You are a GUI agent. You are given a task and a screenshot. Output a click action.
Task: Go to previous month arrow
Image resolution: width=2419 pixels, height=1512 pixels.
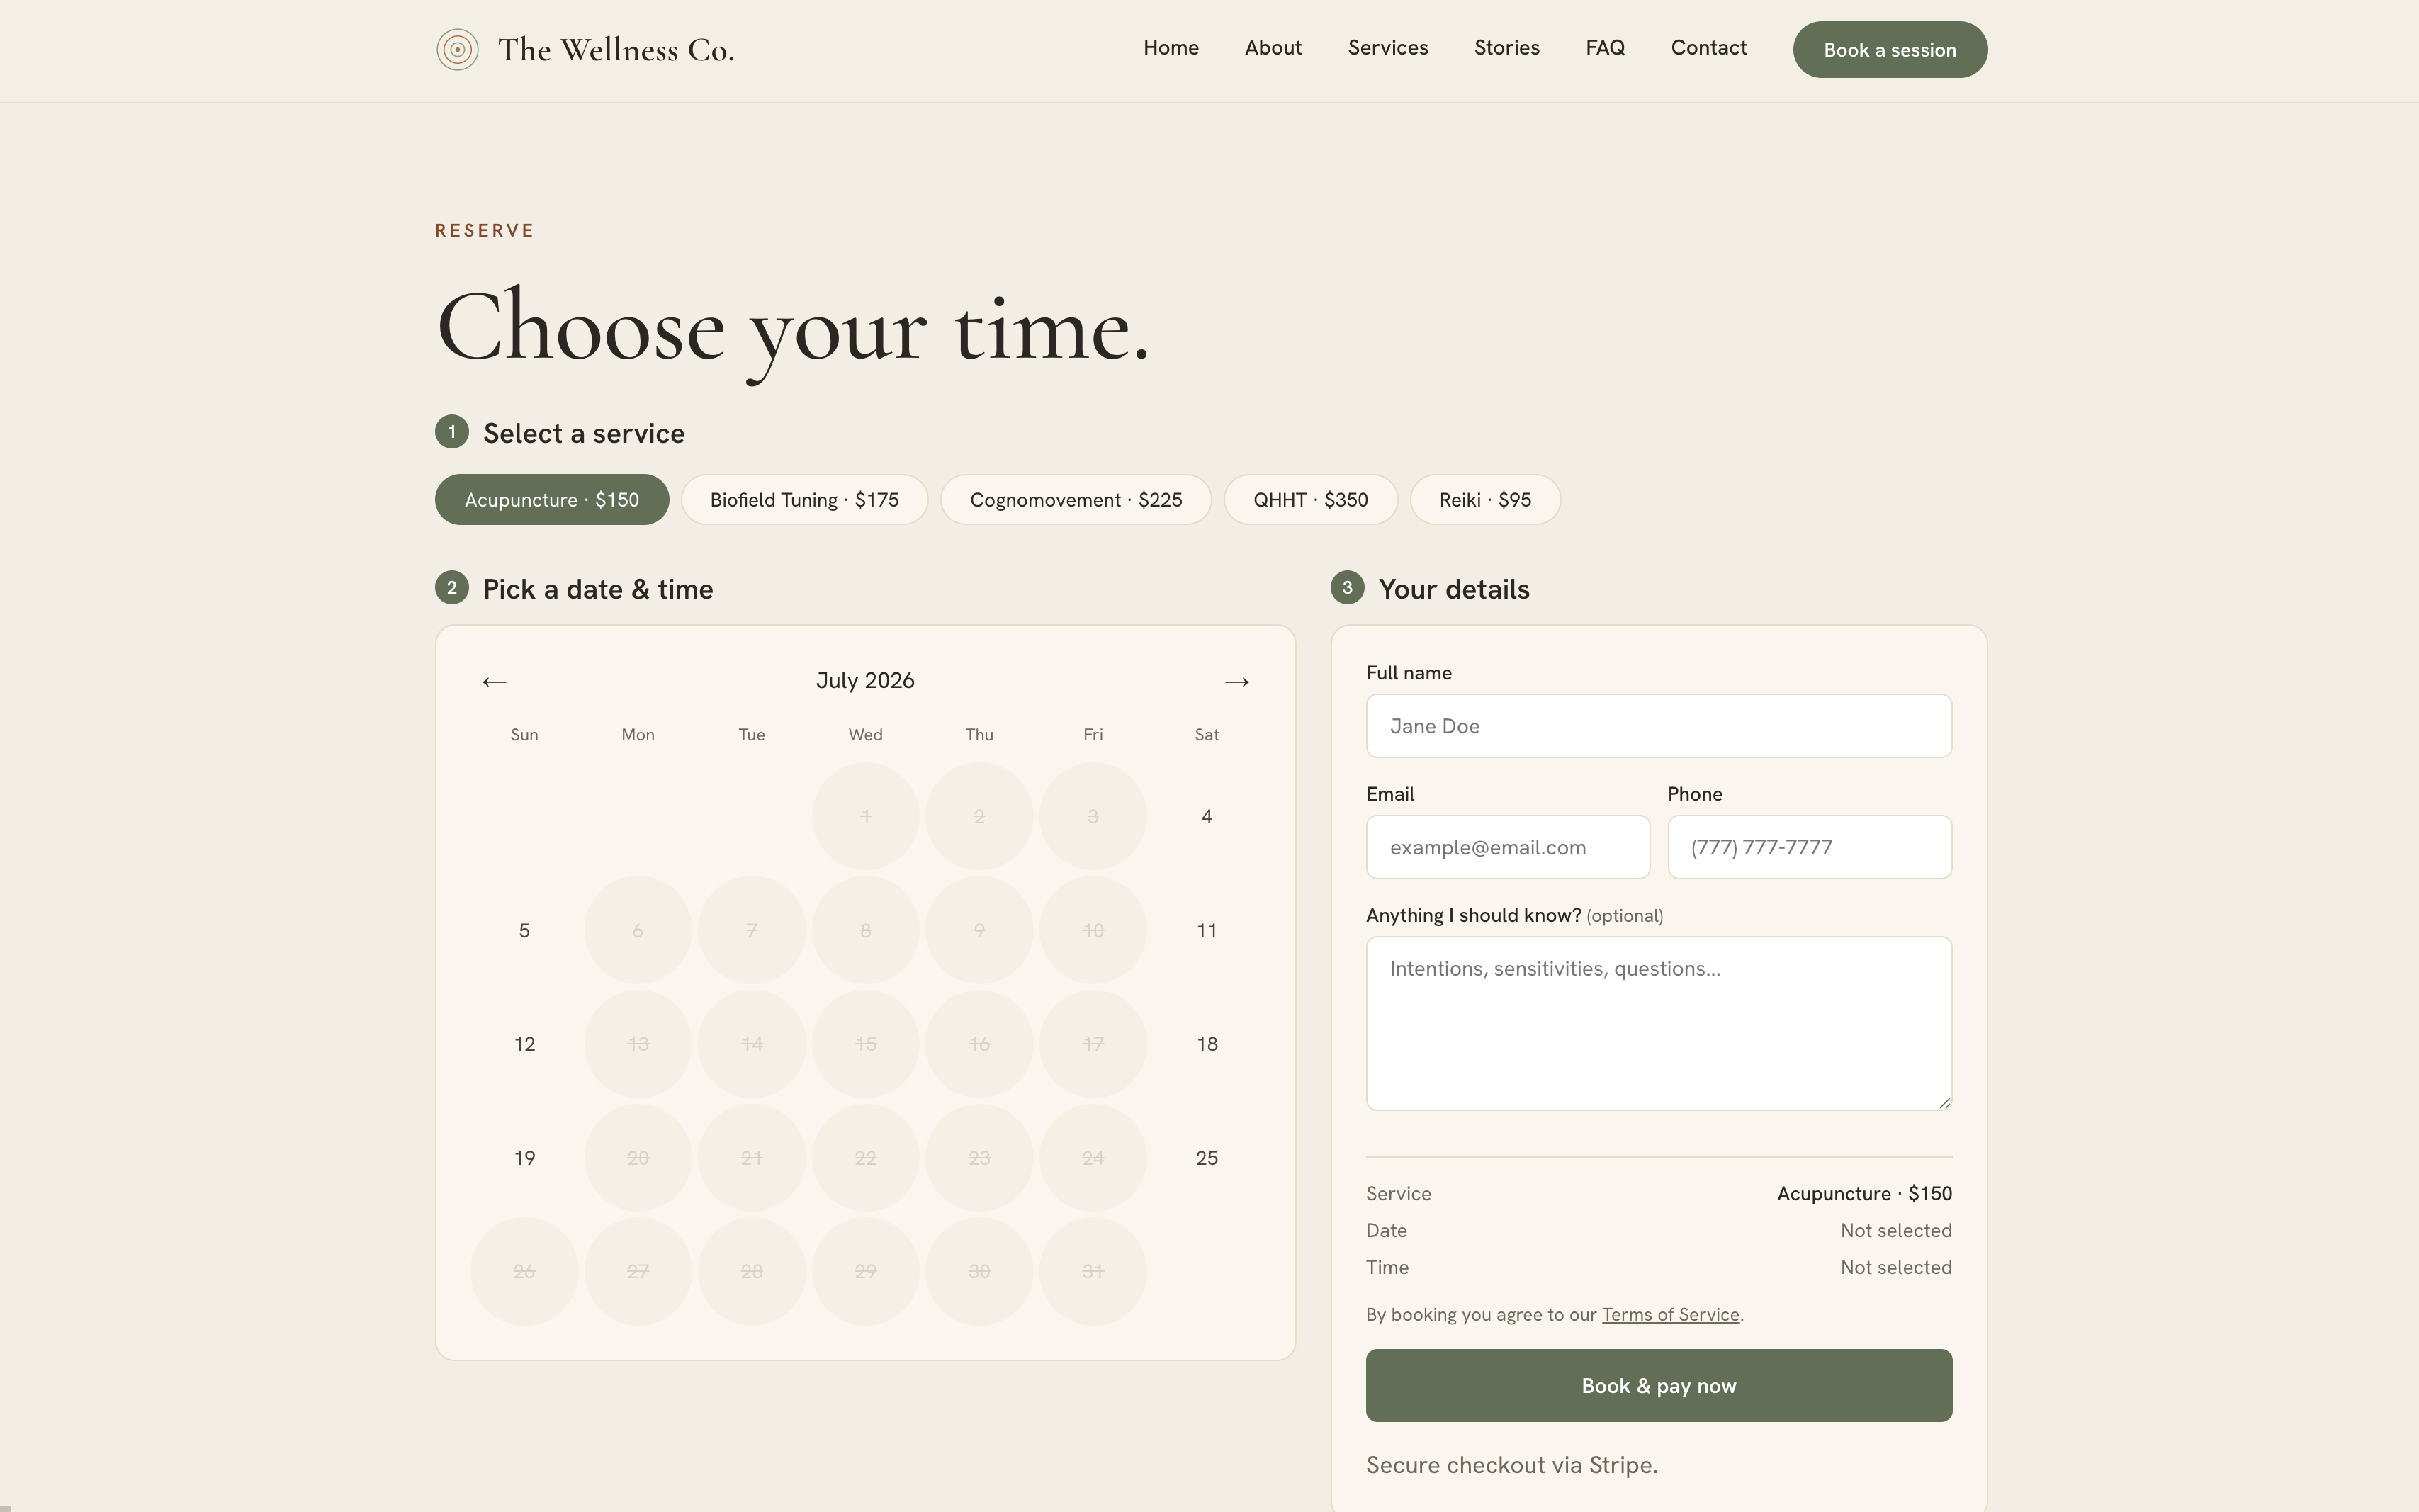pyautogui.click(x=494, y=682)
